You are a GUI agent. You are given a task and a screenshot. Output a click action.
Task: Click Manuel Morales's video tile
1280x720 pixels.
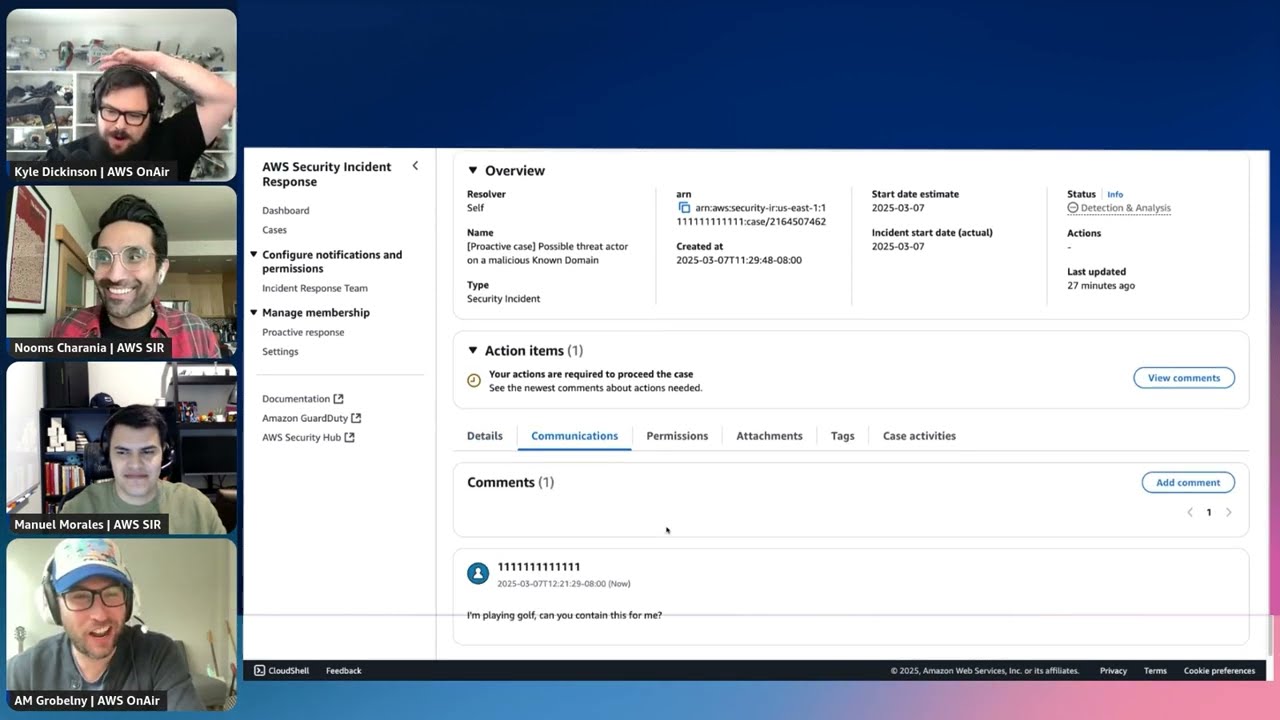pyautogui.click(x=122, y=448)
